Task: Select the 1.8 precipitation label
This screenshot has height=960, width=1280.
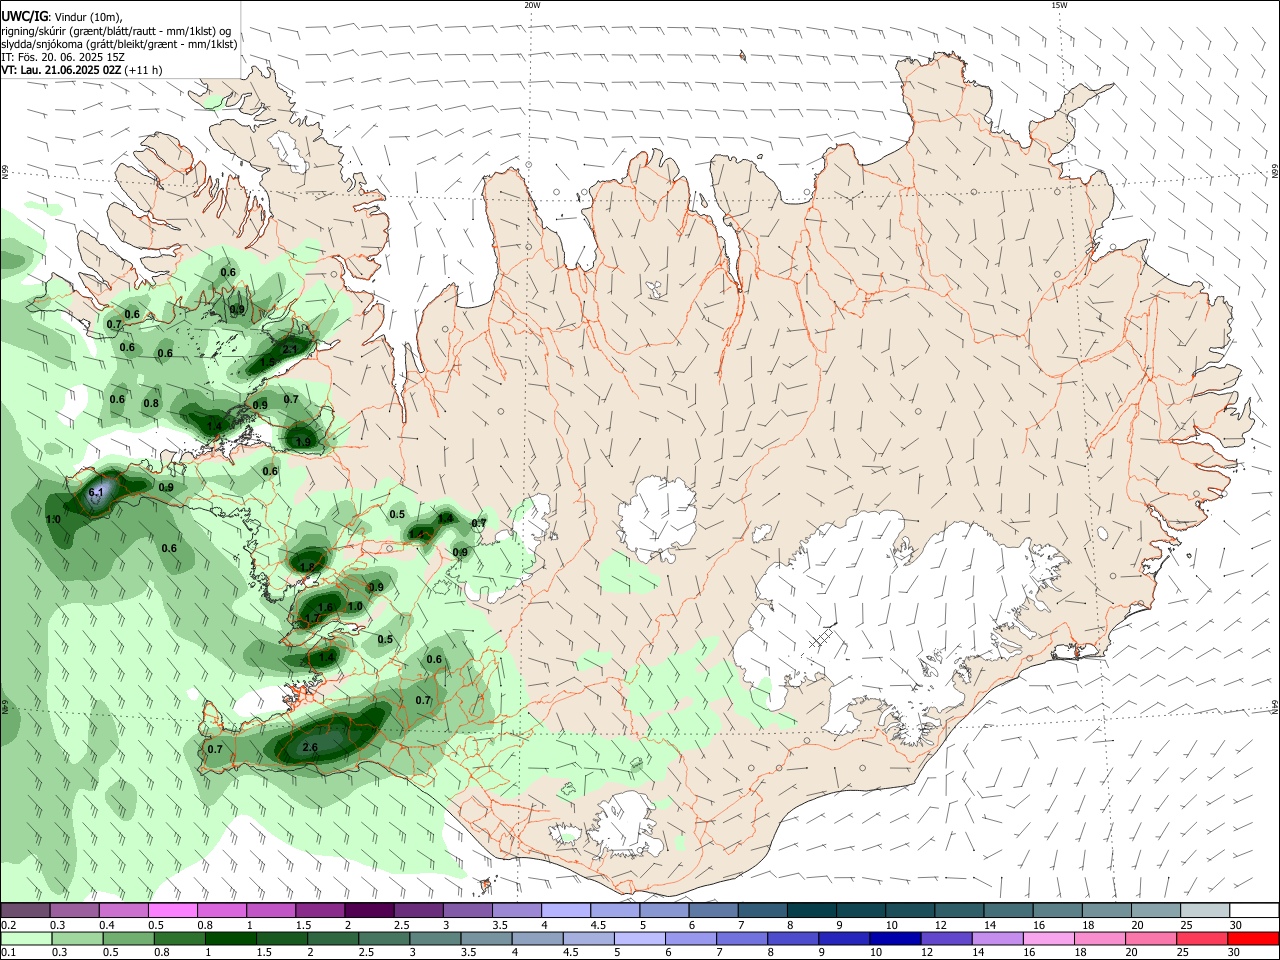Action: 308,567
